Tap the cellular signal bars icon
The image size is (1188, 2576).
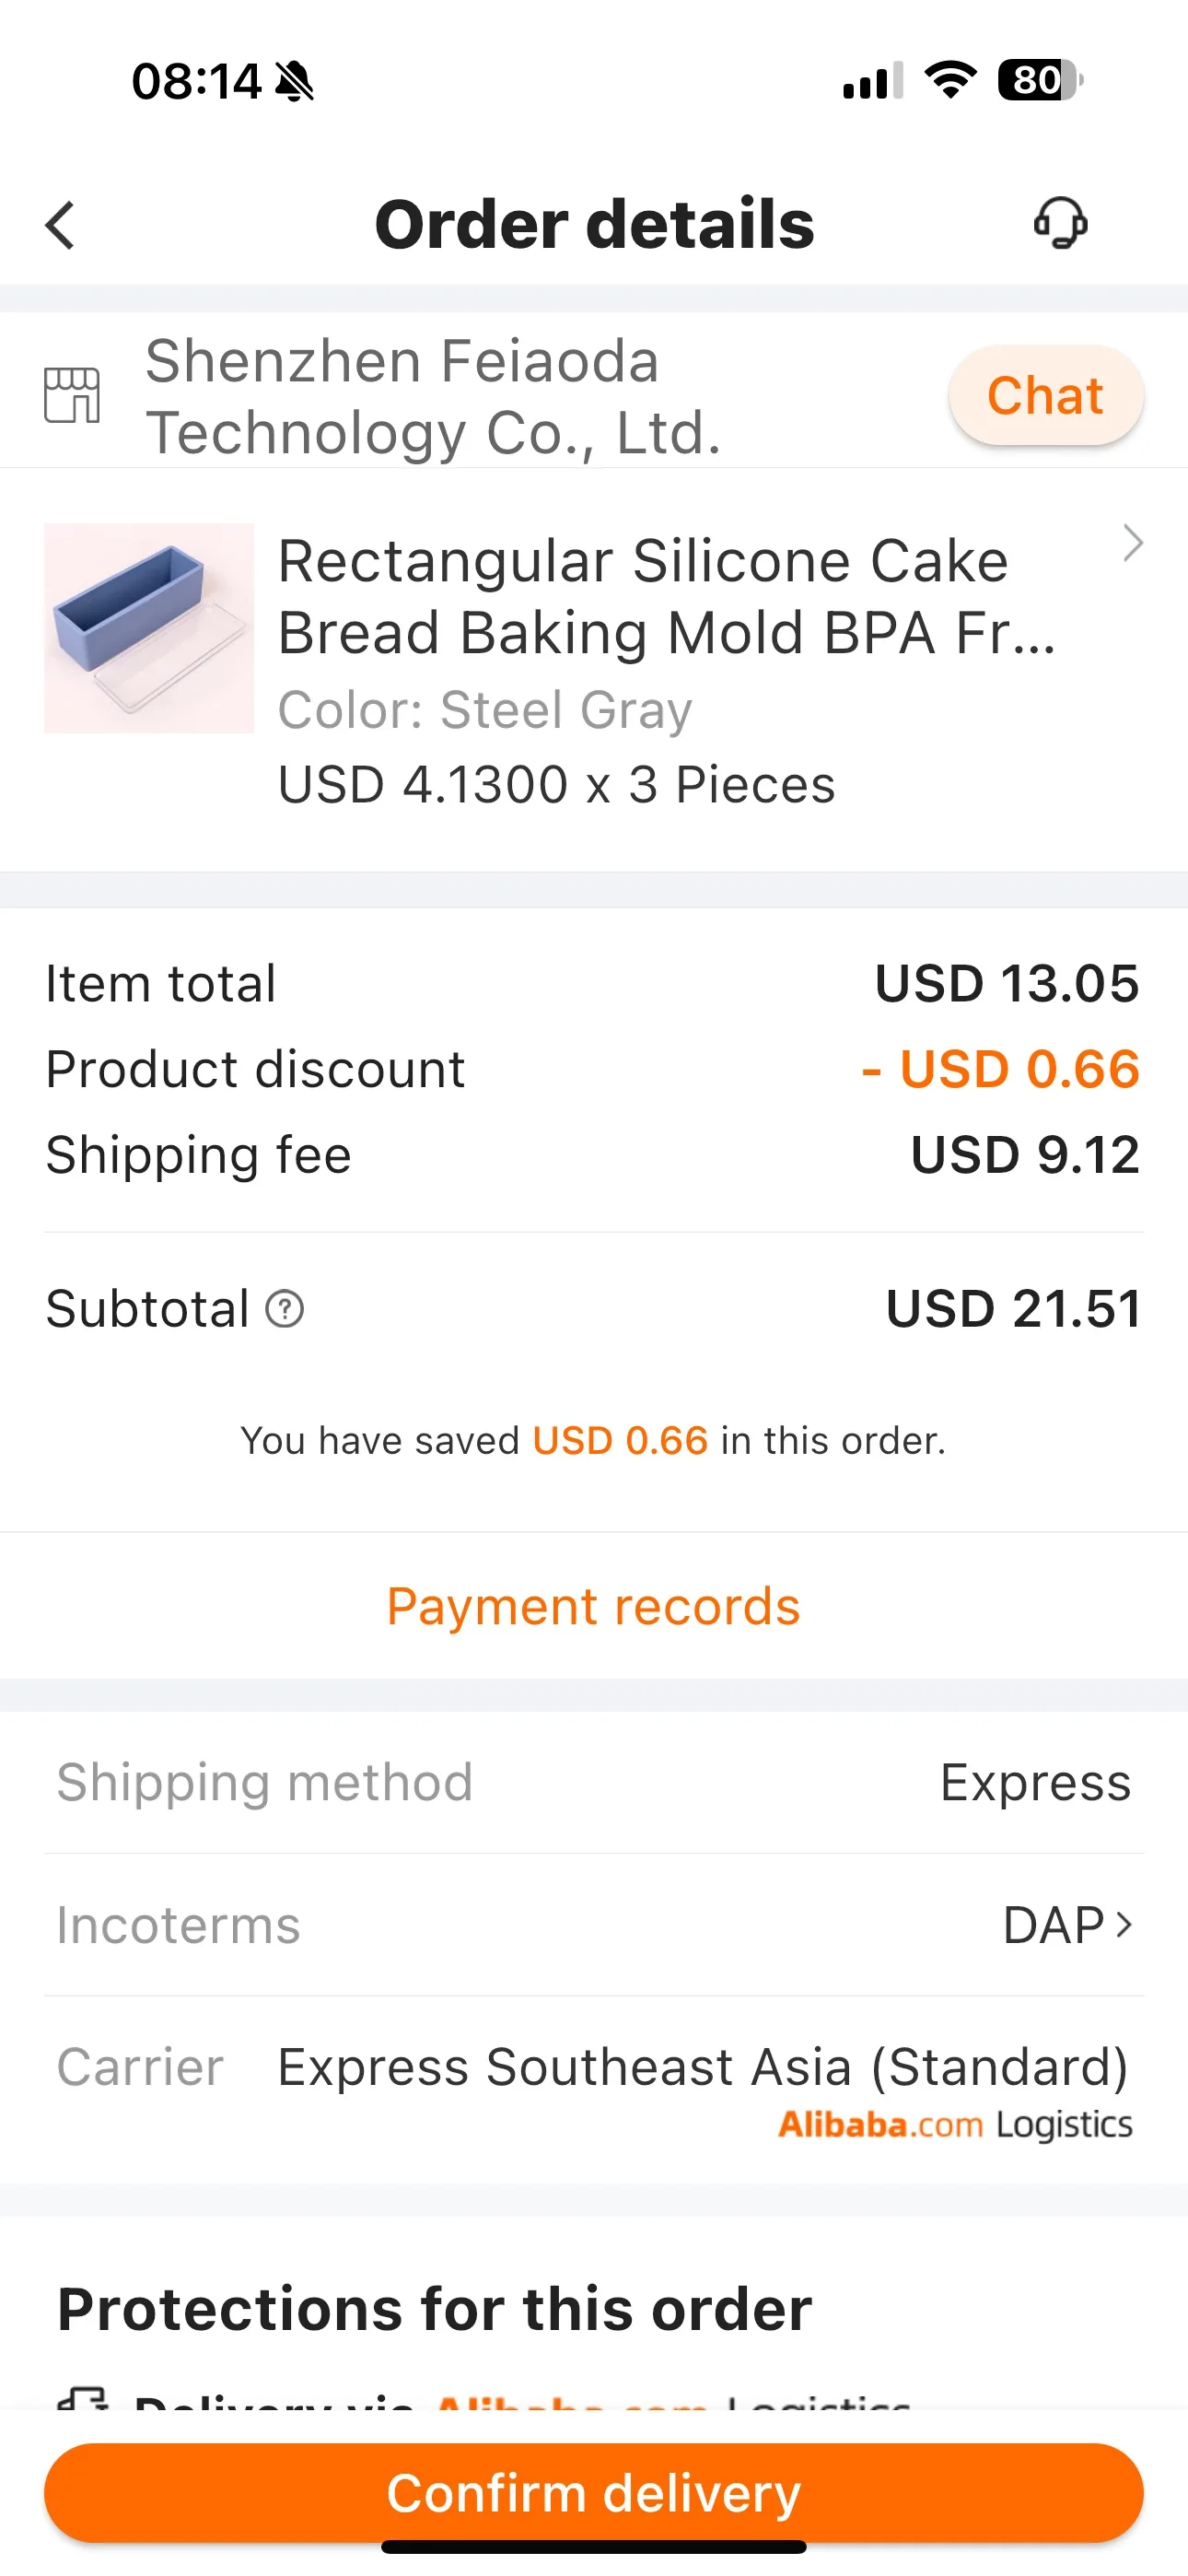[872, 81]
